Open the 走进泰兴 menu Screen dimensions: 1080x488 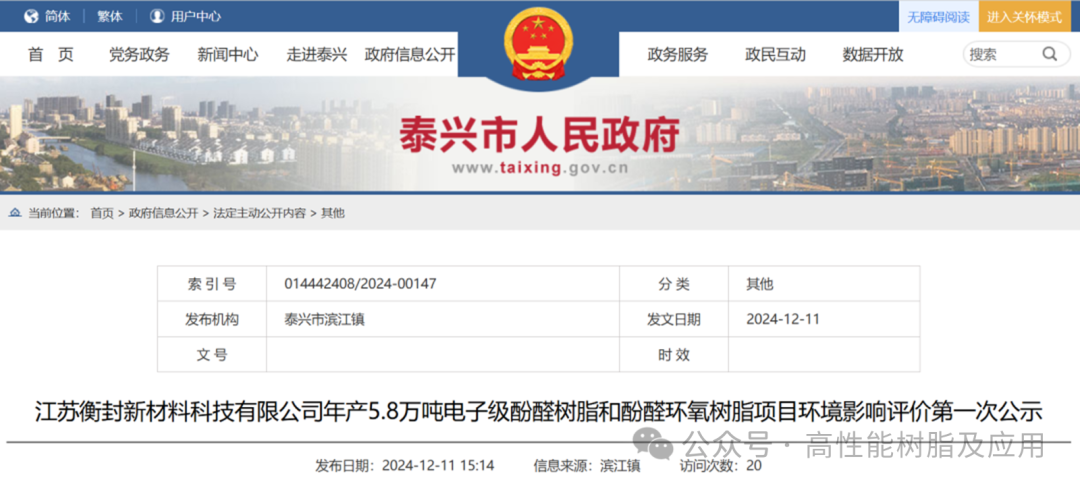(317, 55)
